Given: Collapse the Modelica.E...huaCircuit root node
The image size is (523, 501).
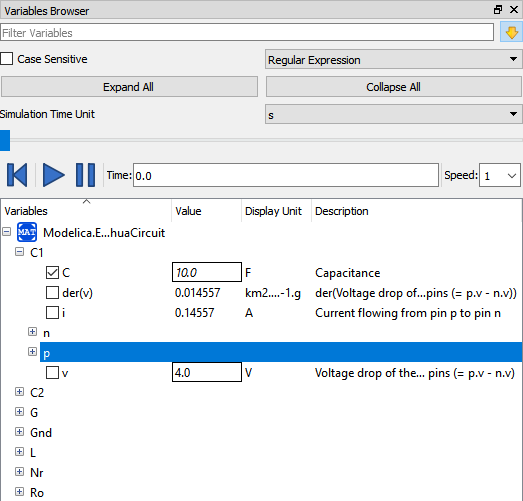Looking at the screenshot, I should coord(7,232).
